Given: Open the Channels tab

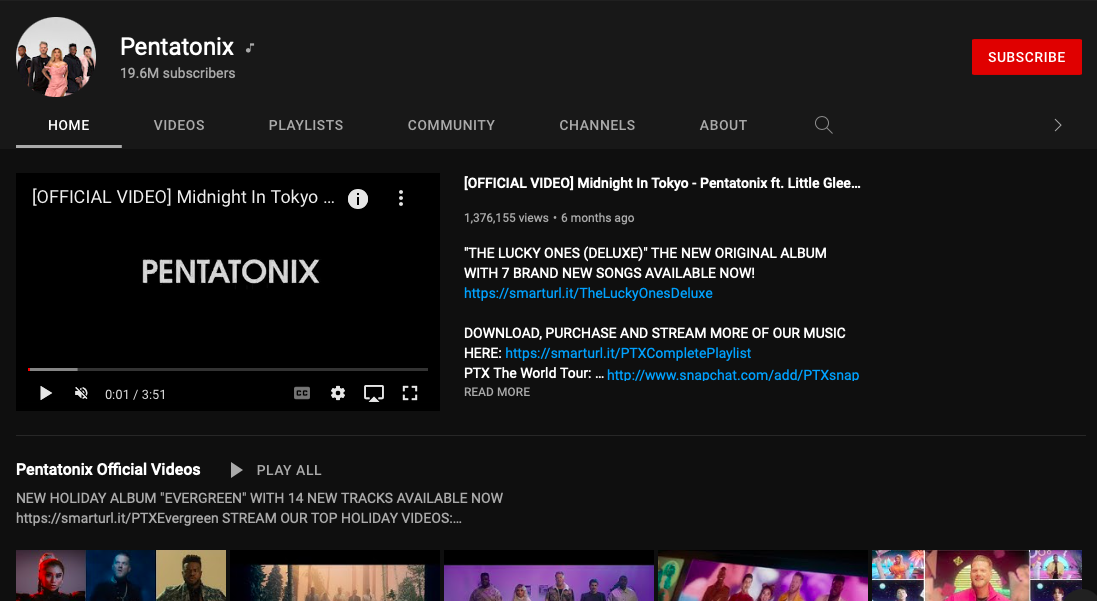Looking at the screenshot, I should [x=597, y=125].
